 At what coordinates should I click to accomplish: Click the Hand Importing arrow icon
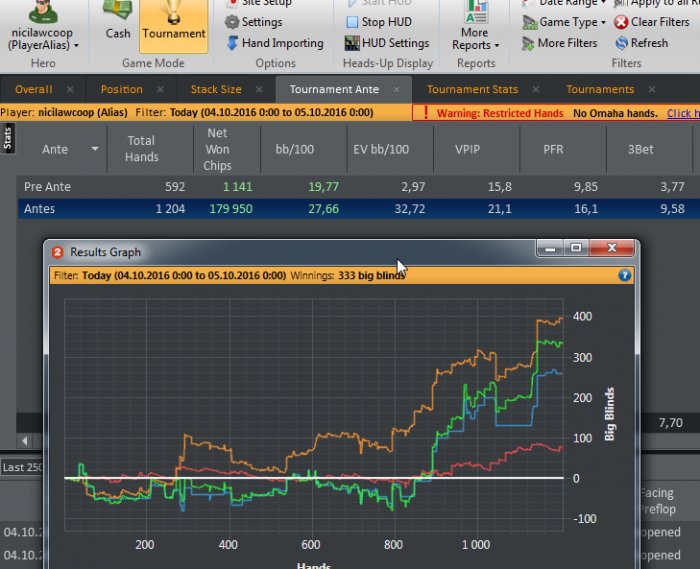tap(232, 43)
